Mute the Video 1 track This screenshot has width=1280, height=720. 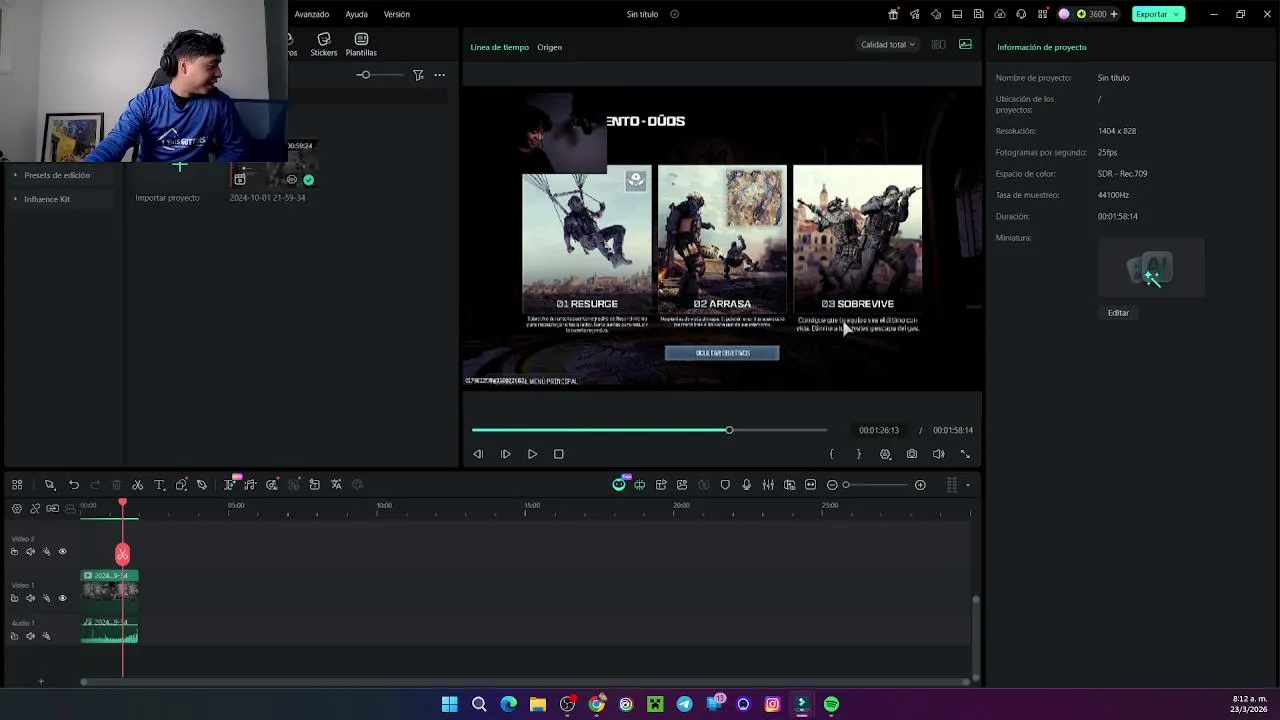point(30,598)
